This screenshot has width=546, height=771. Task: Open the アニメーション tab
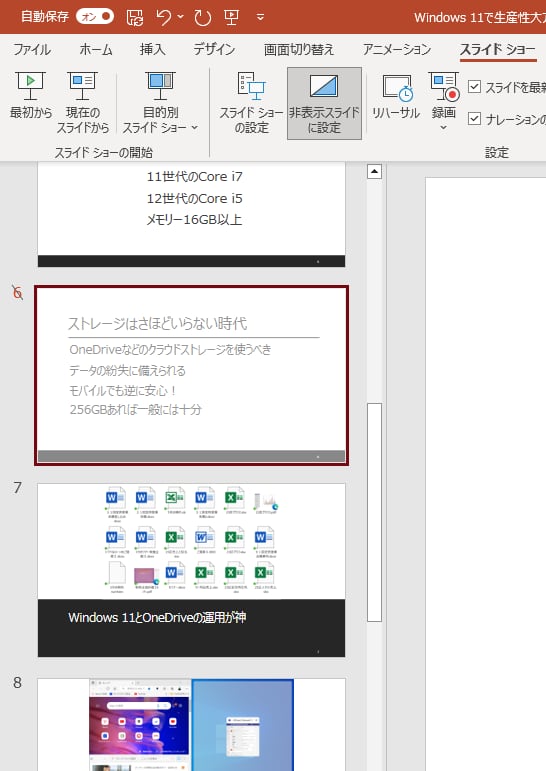[x=396, y=49]
